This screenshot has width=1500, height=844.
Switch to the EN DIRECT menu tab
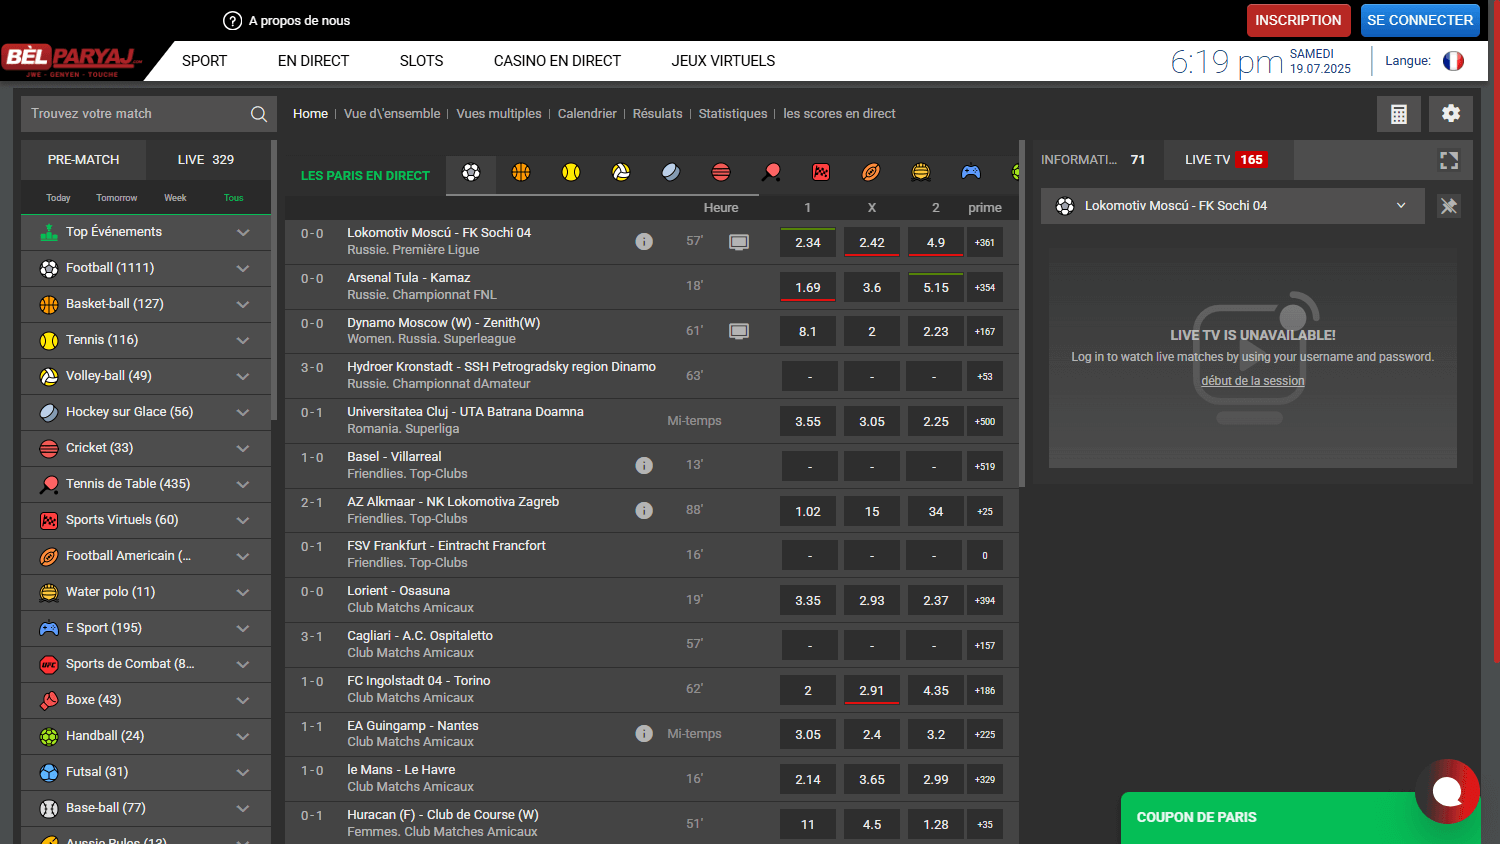click(x=313, y=61)
